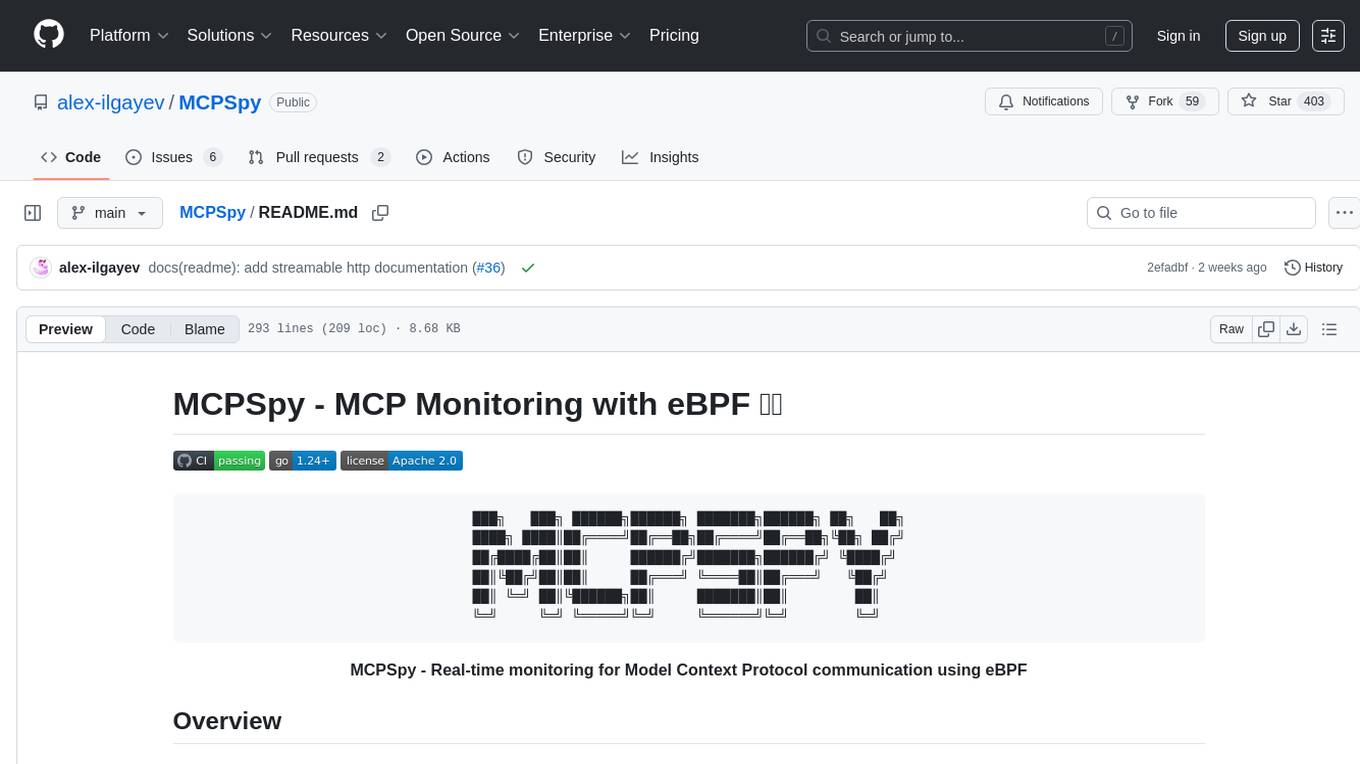1360x764 pixels.
Task: Expand the Platform menu
Action: tap(129, 35)
